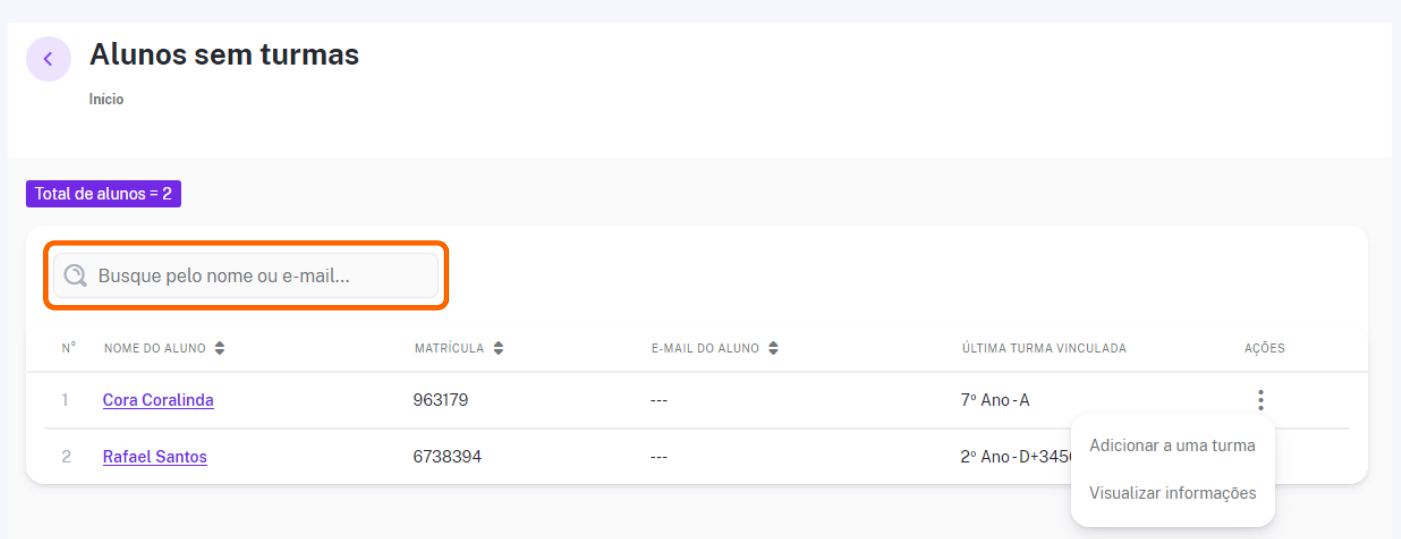Click the back arrow beside Alunos sem turmas
Image resolution: width=1401 pixels, height=539 pixels.
[48, 59]
